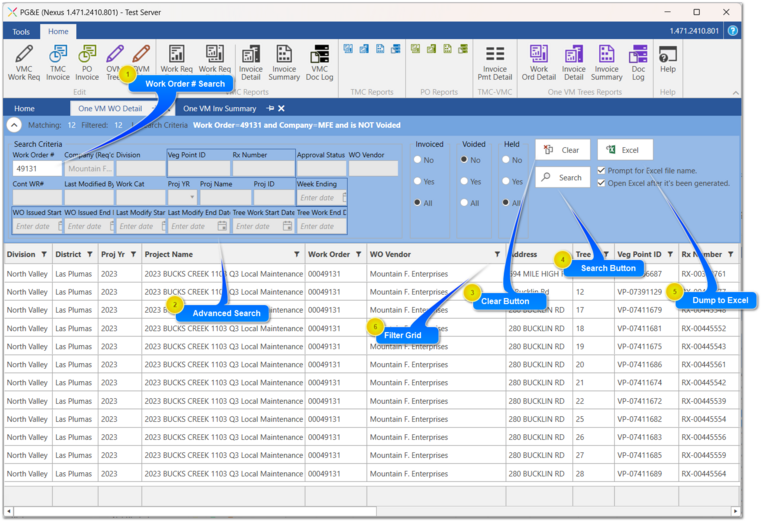Open the Division column filter dropdown
The image size is (763, 522).
[45, 254]
